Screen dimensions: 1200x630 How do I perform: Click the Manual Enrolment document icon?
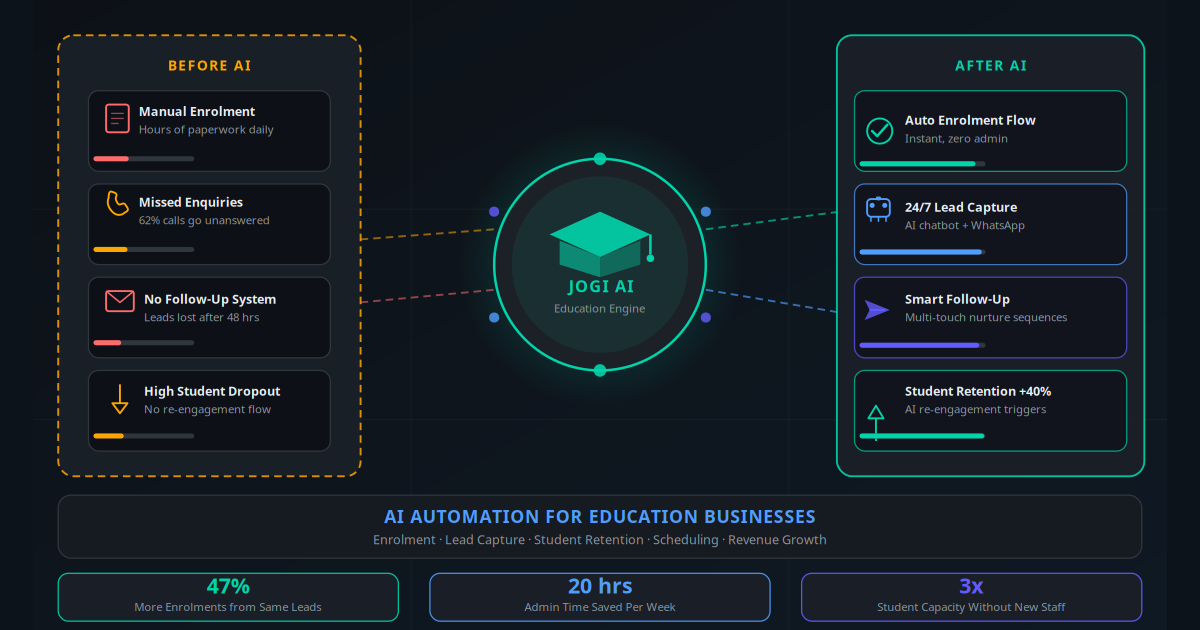(118, 119)
